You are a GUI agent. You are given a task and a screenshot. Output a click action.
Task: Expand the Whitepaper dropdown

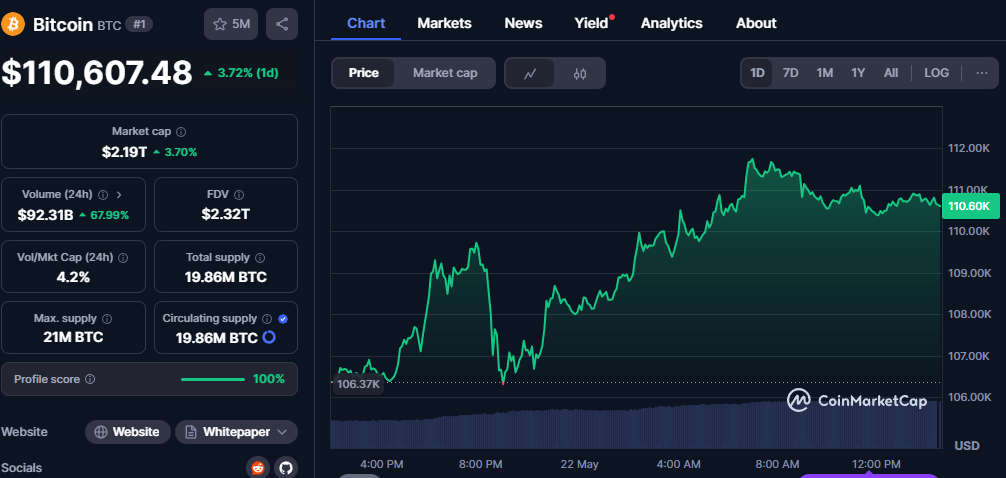tap(236, 432)
